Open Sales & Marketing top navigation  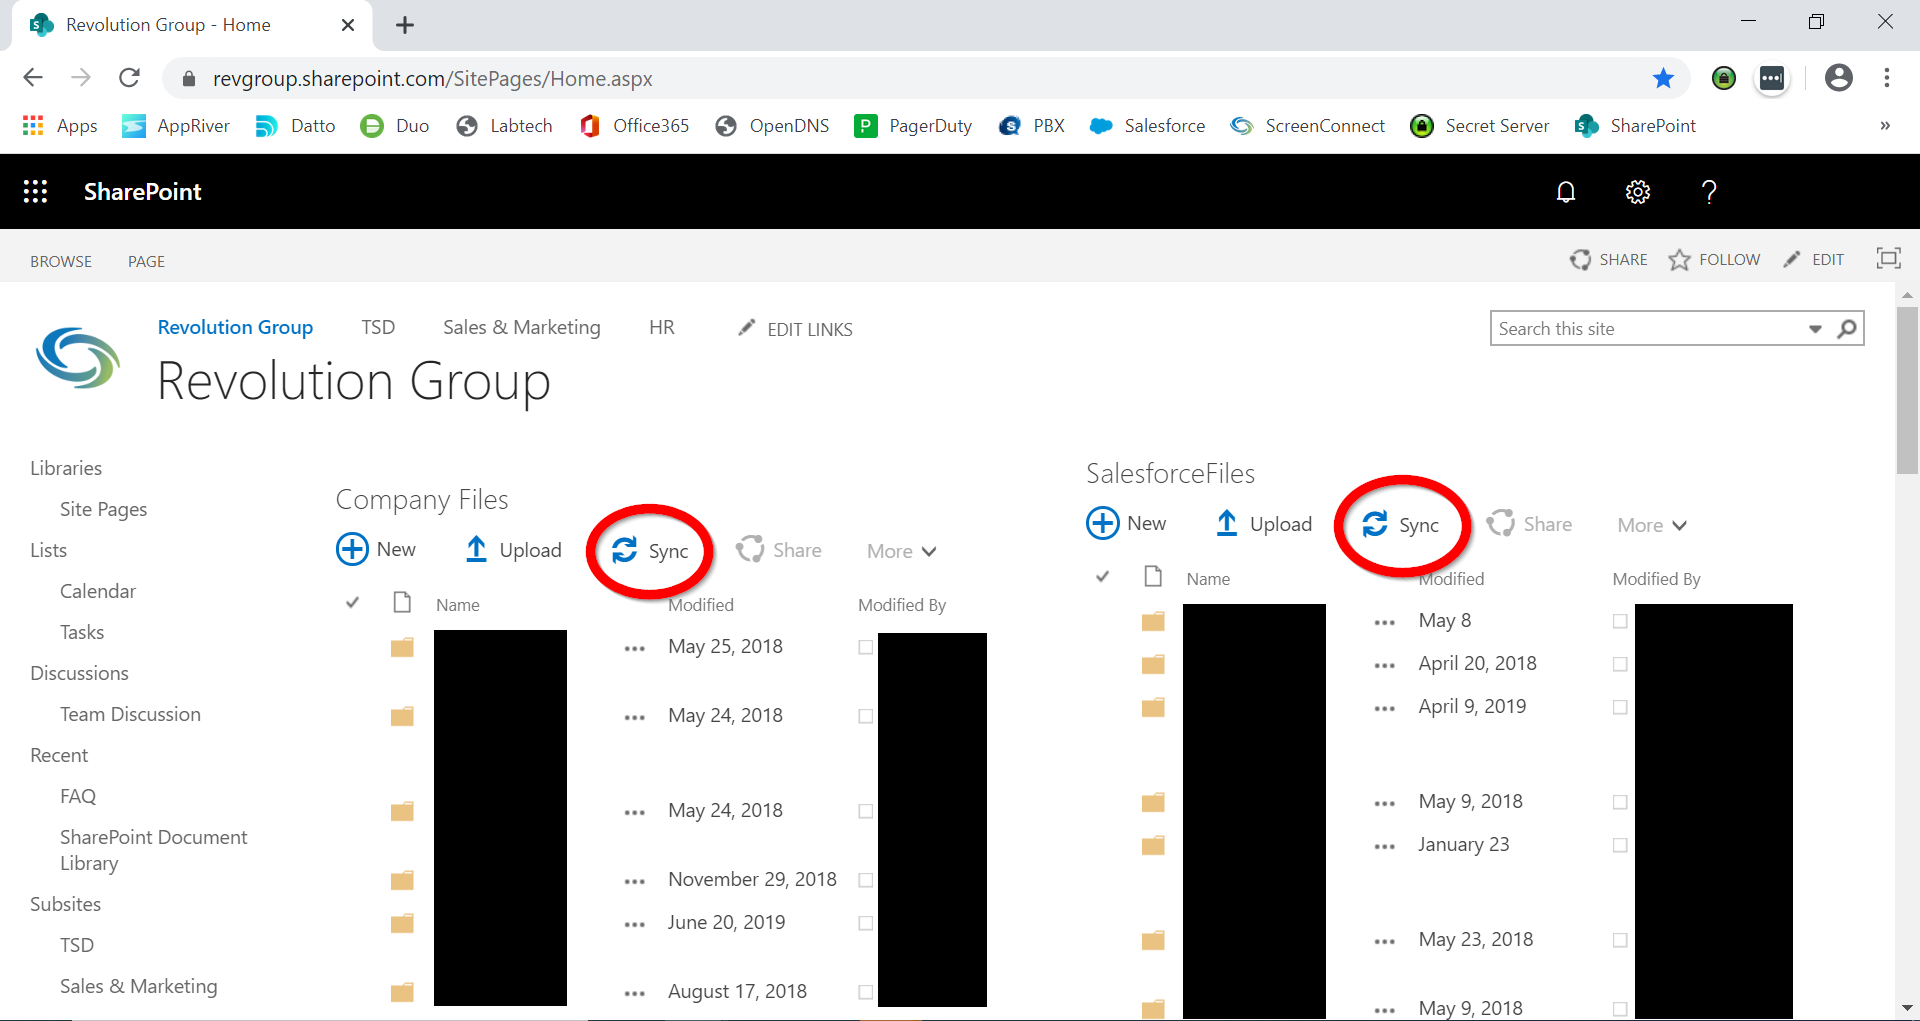point(522,327)
